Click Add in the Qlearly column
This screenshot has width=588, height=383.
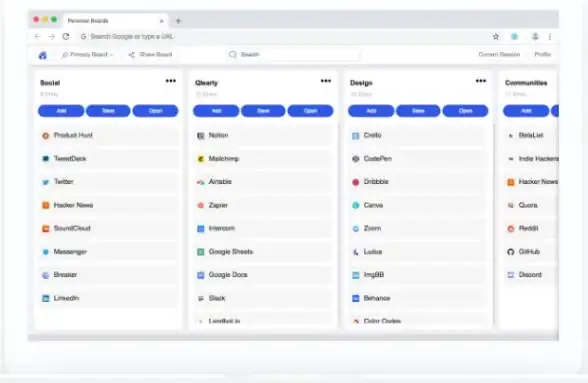[216, 111]
